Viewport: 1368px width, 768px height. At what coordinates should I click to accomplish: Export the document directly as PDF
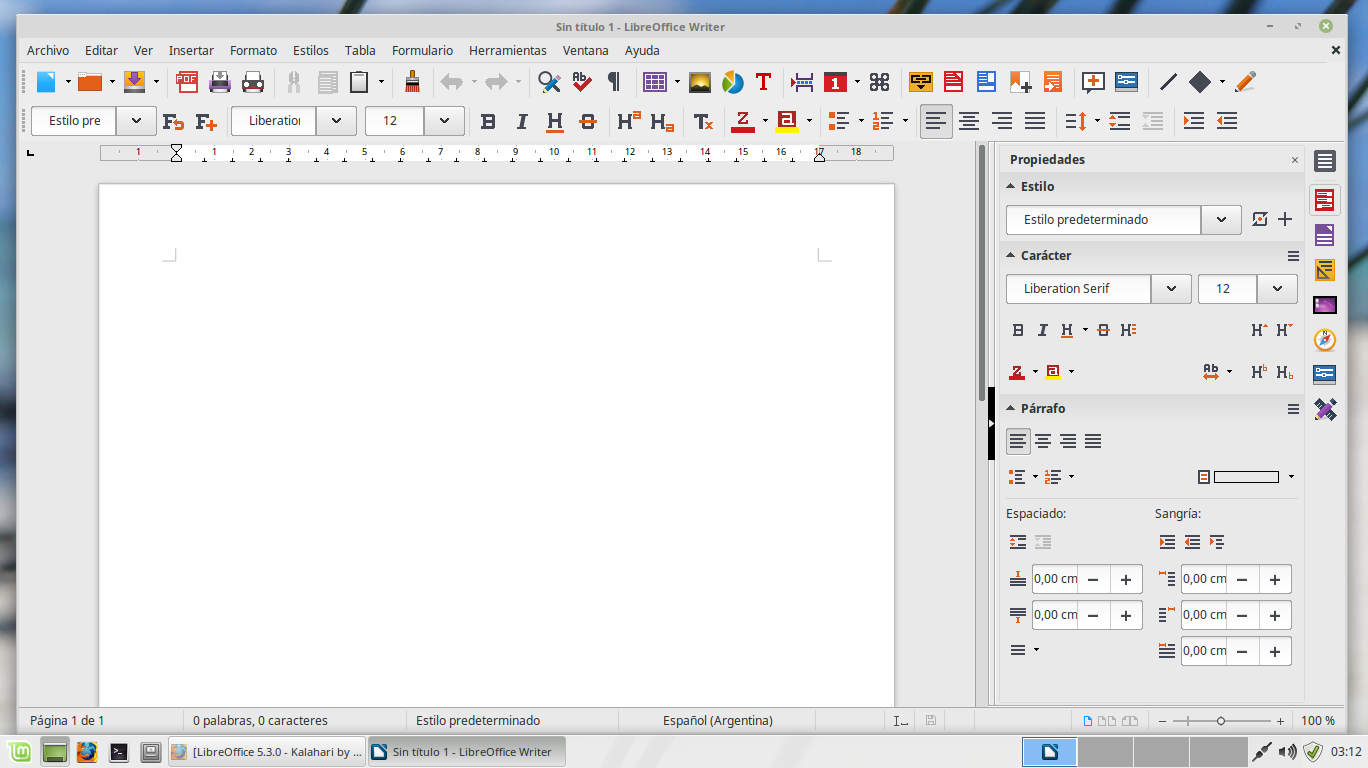(x=186, y=82)
